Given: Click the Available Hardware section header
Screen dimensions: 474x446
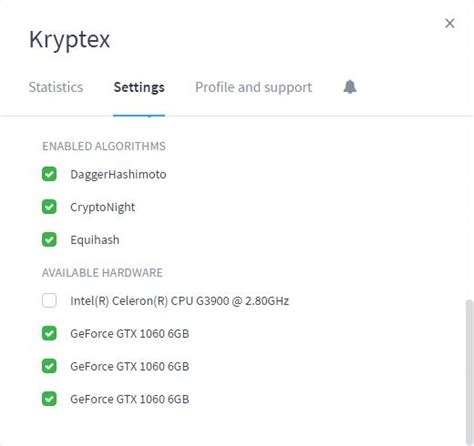Looking at the screenshot, I should [102, 273].
